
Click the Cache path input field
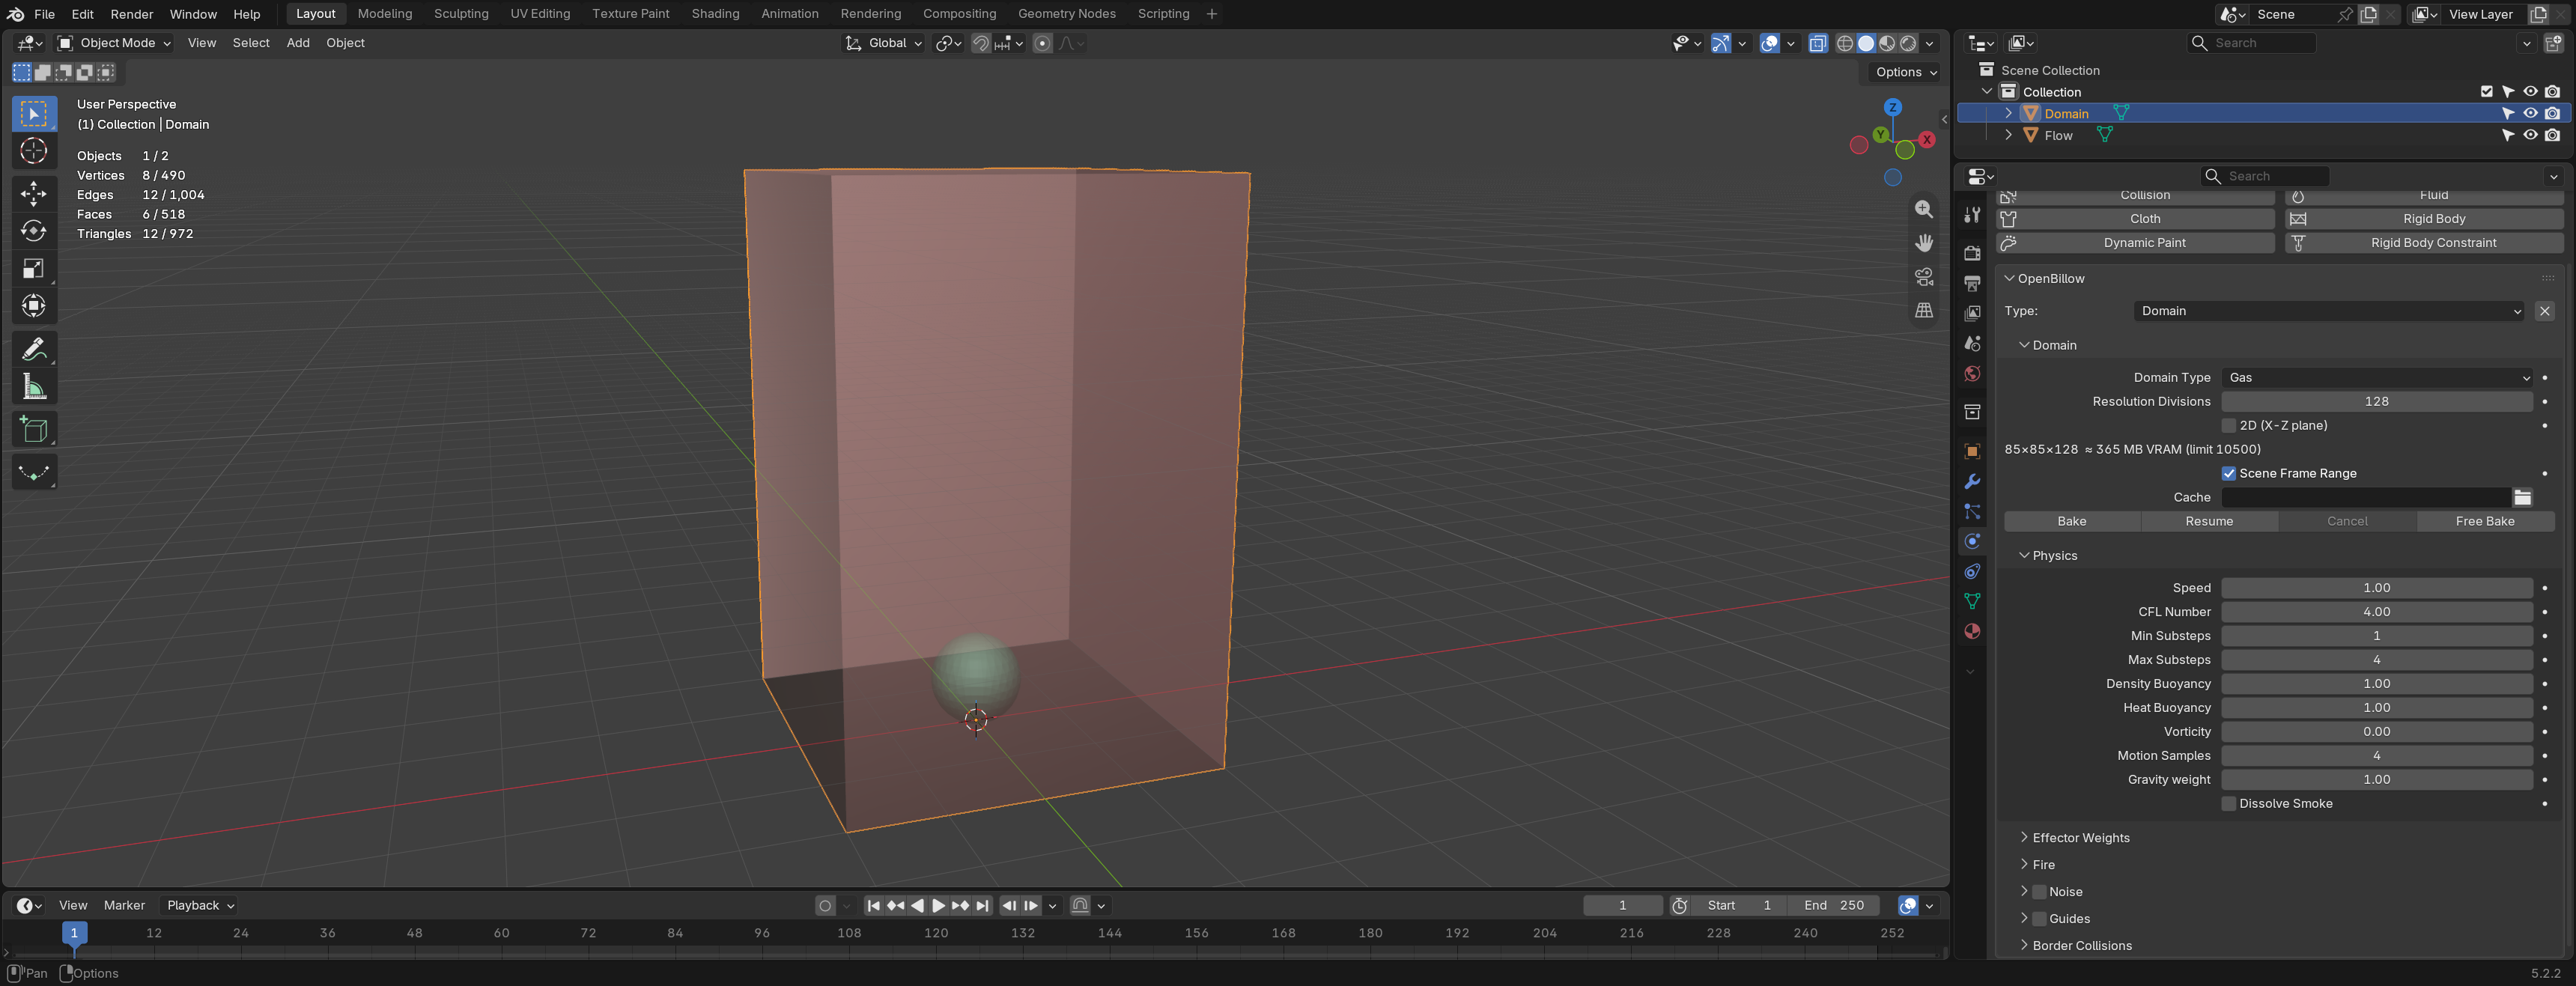[2366, 497]
